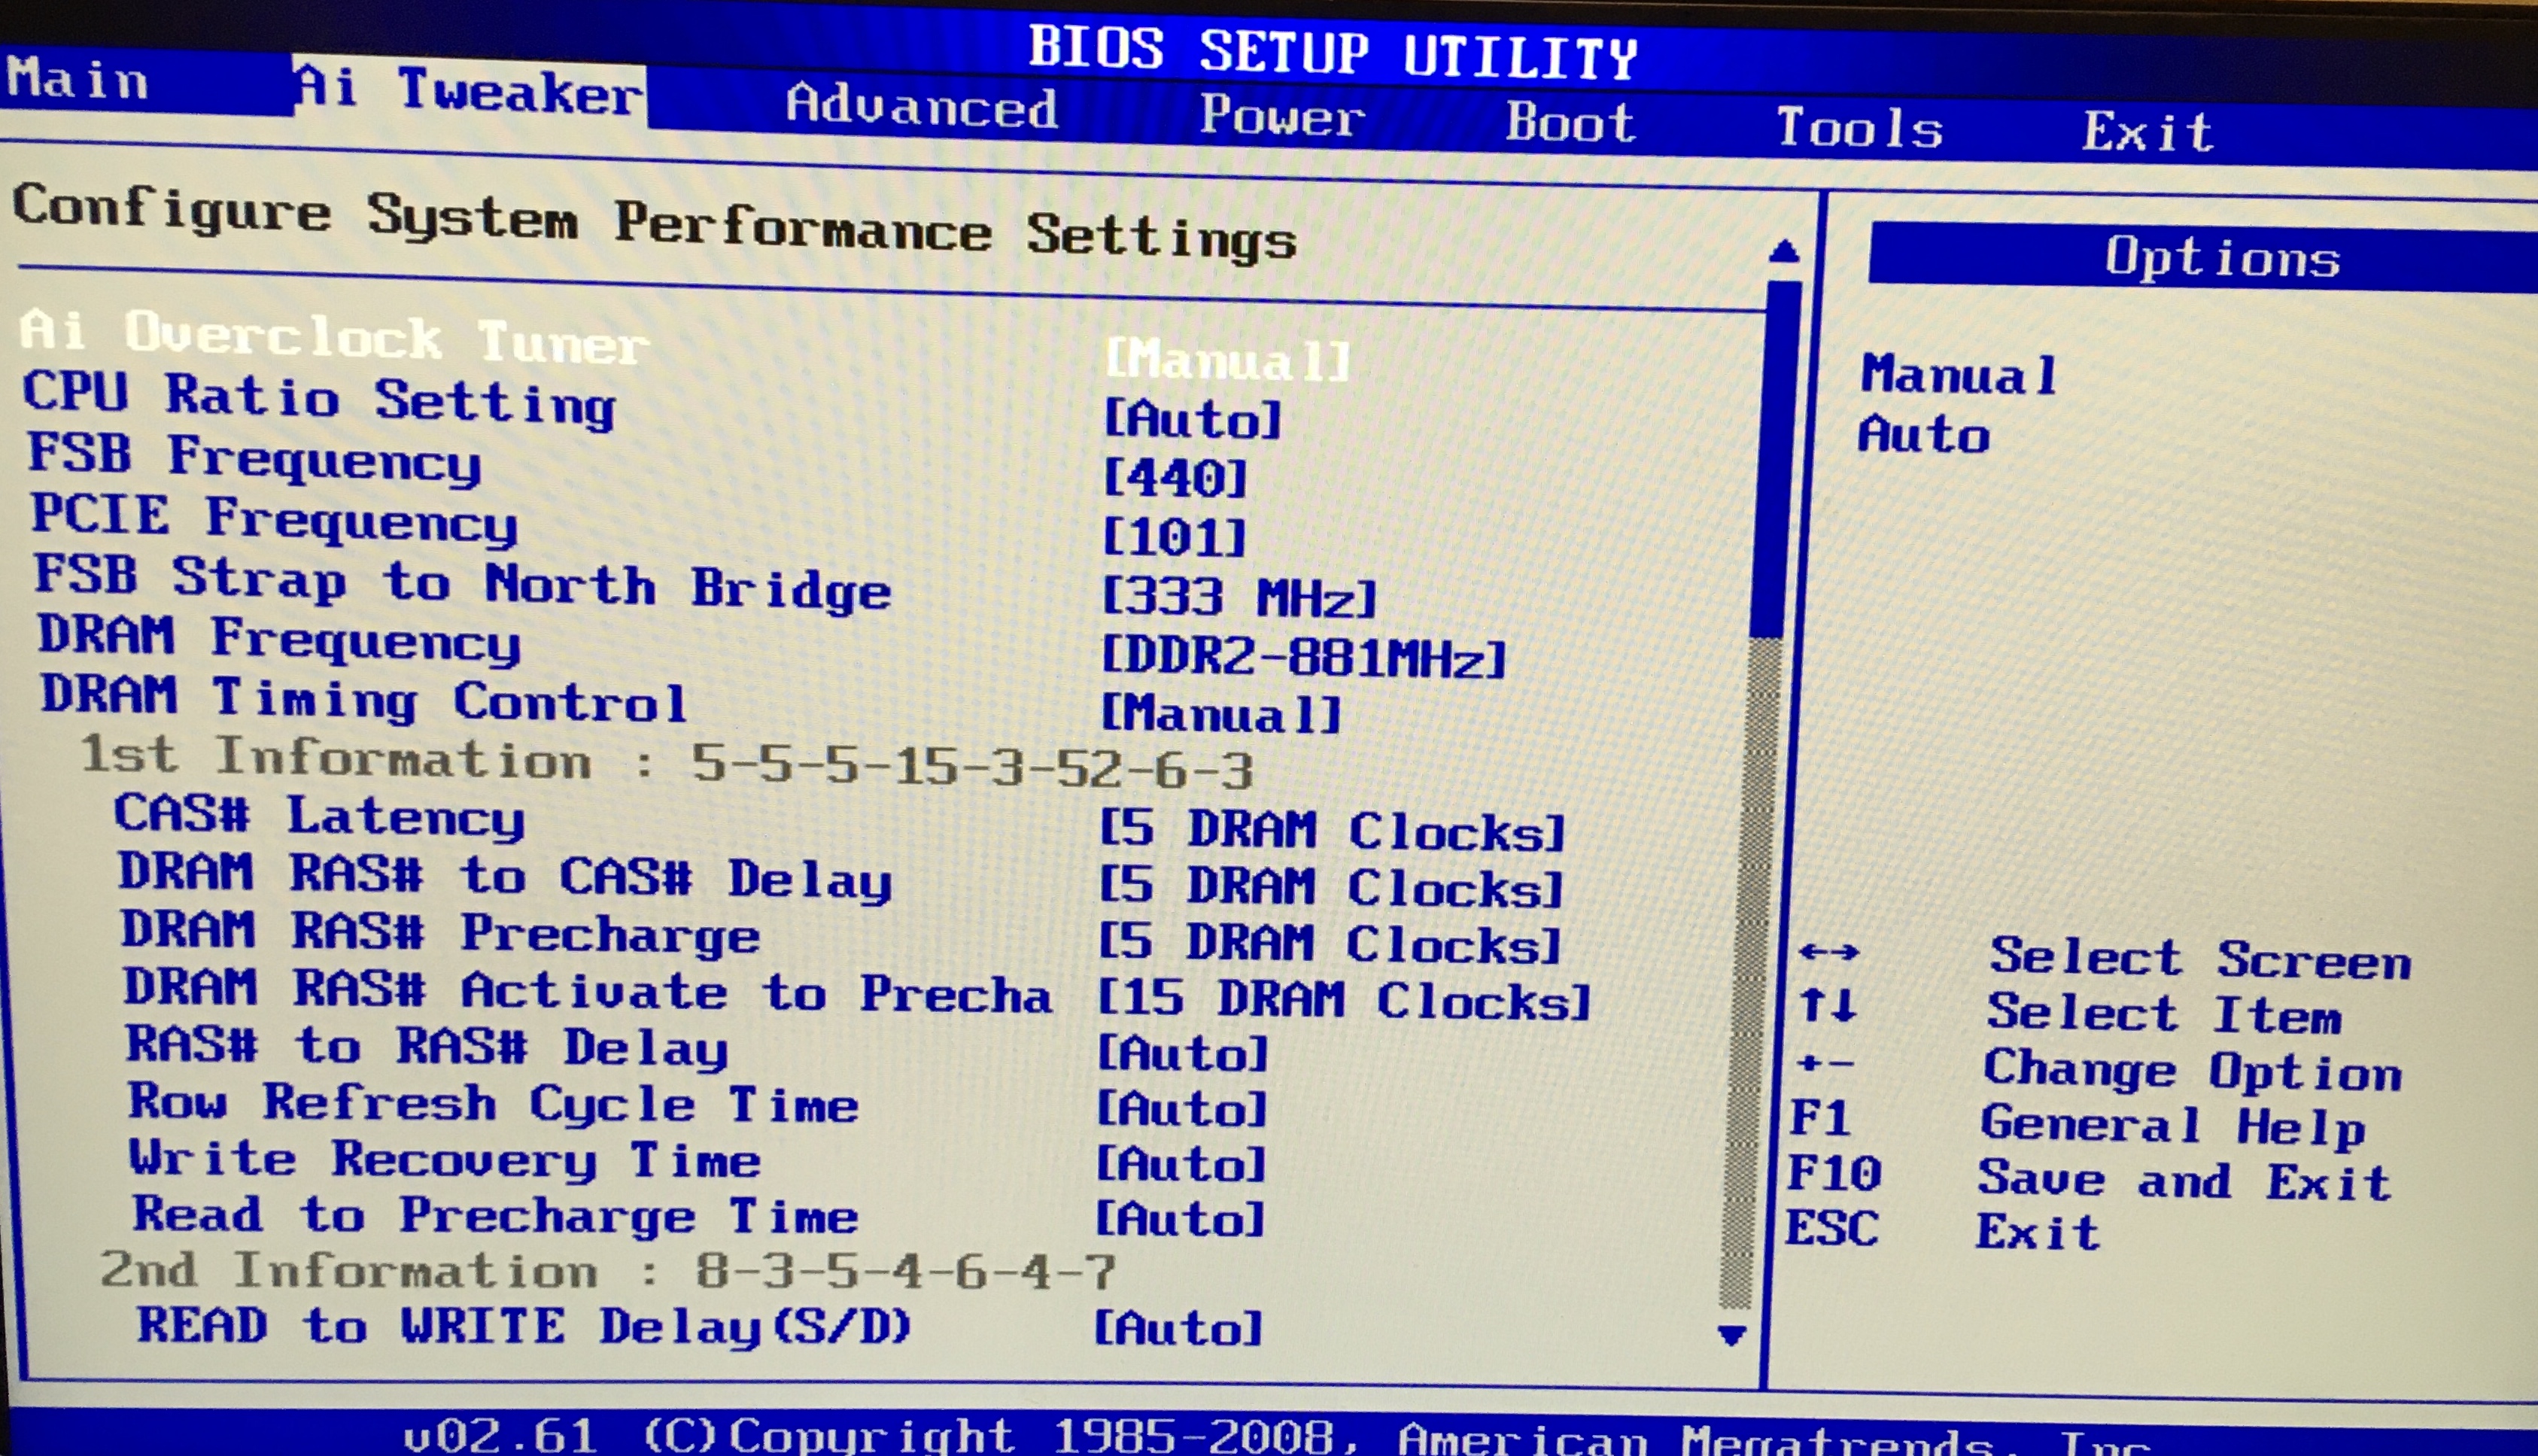
Task: Click the up-down arrows Select Item icon
Action: click(1828, 1004)
